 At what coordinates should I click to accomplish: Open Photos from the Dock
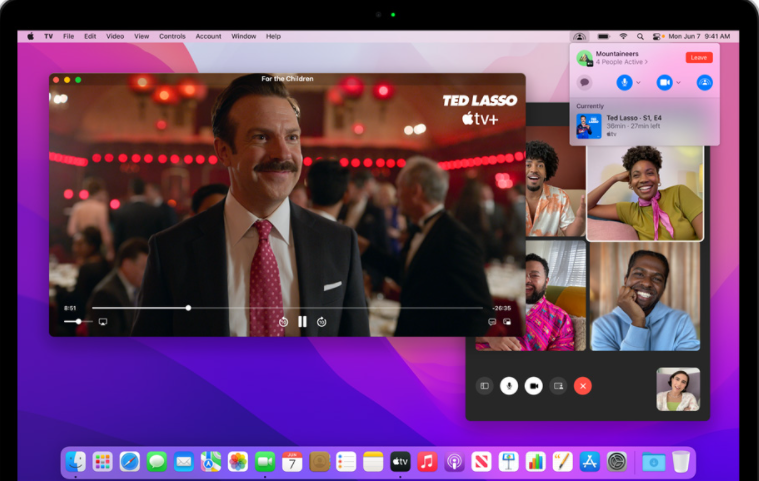click(238, 462)
